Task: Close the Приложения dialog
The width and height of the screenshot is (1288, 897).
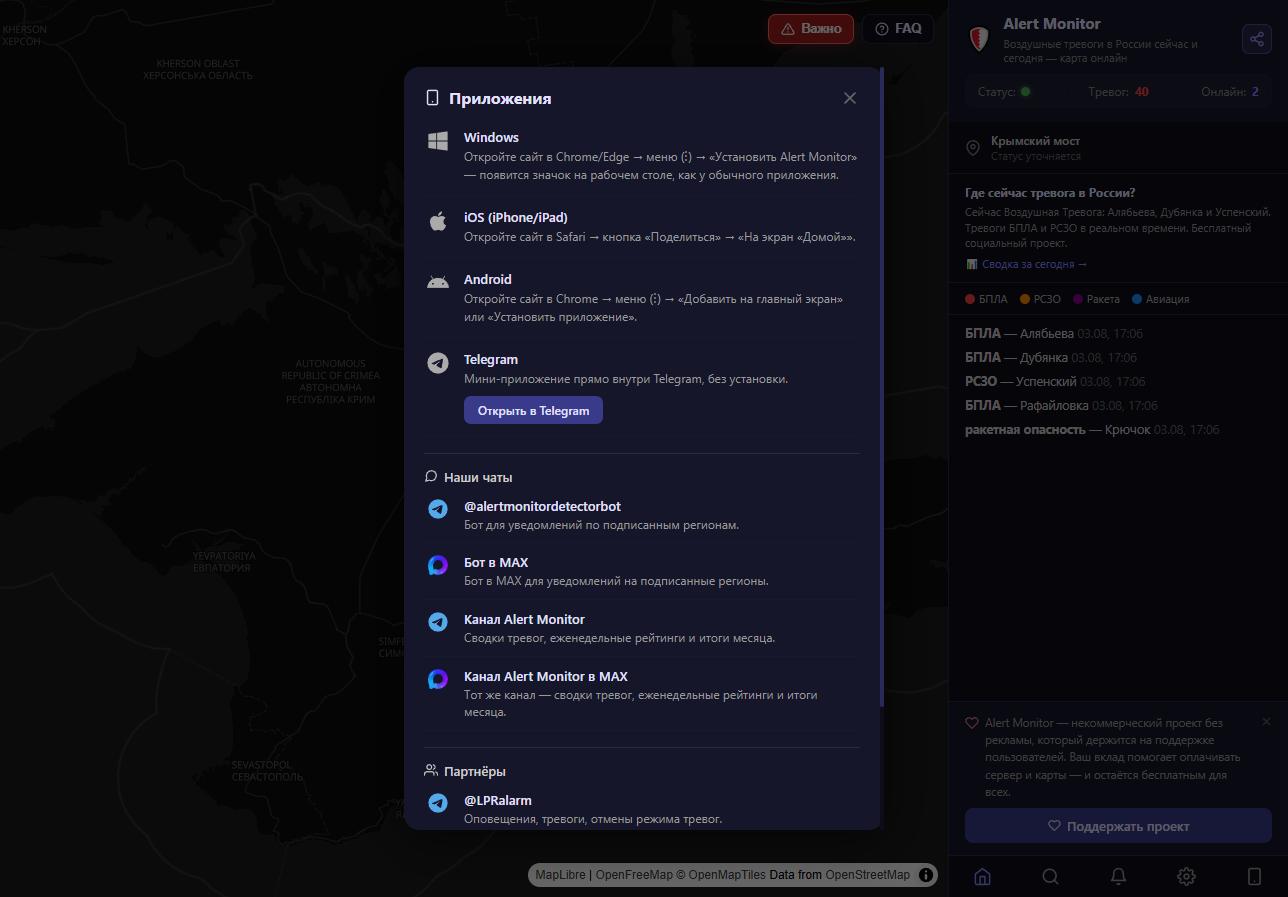Action: 850,98
